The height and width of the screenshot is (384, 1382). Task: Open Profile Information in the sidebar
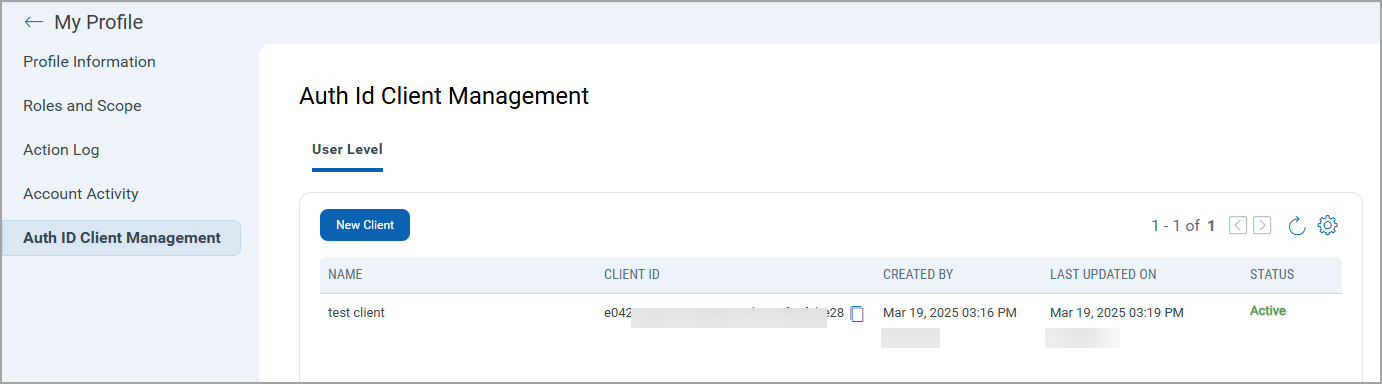click(89, 62)
